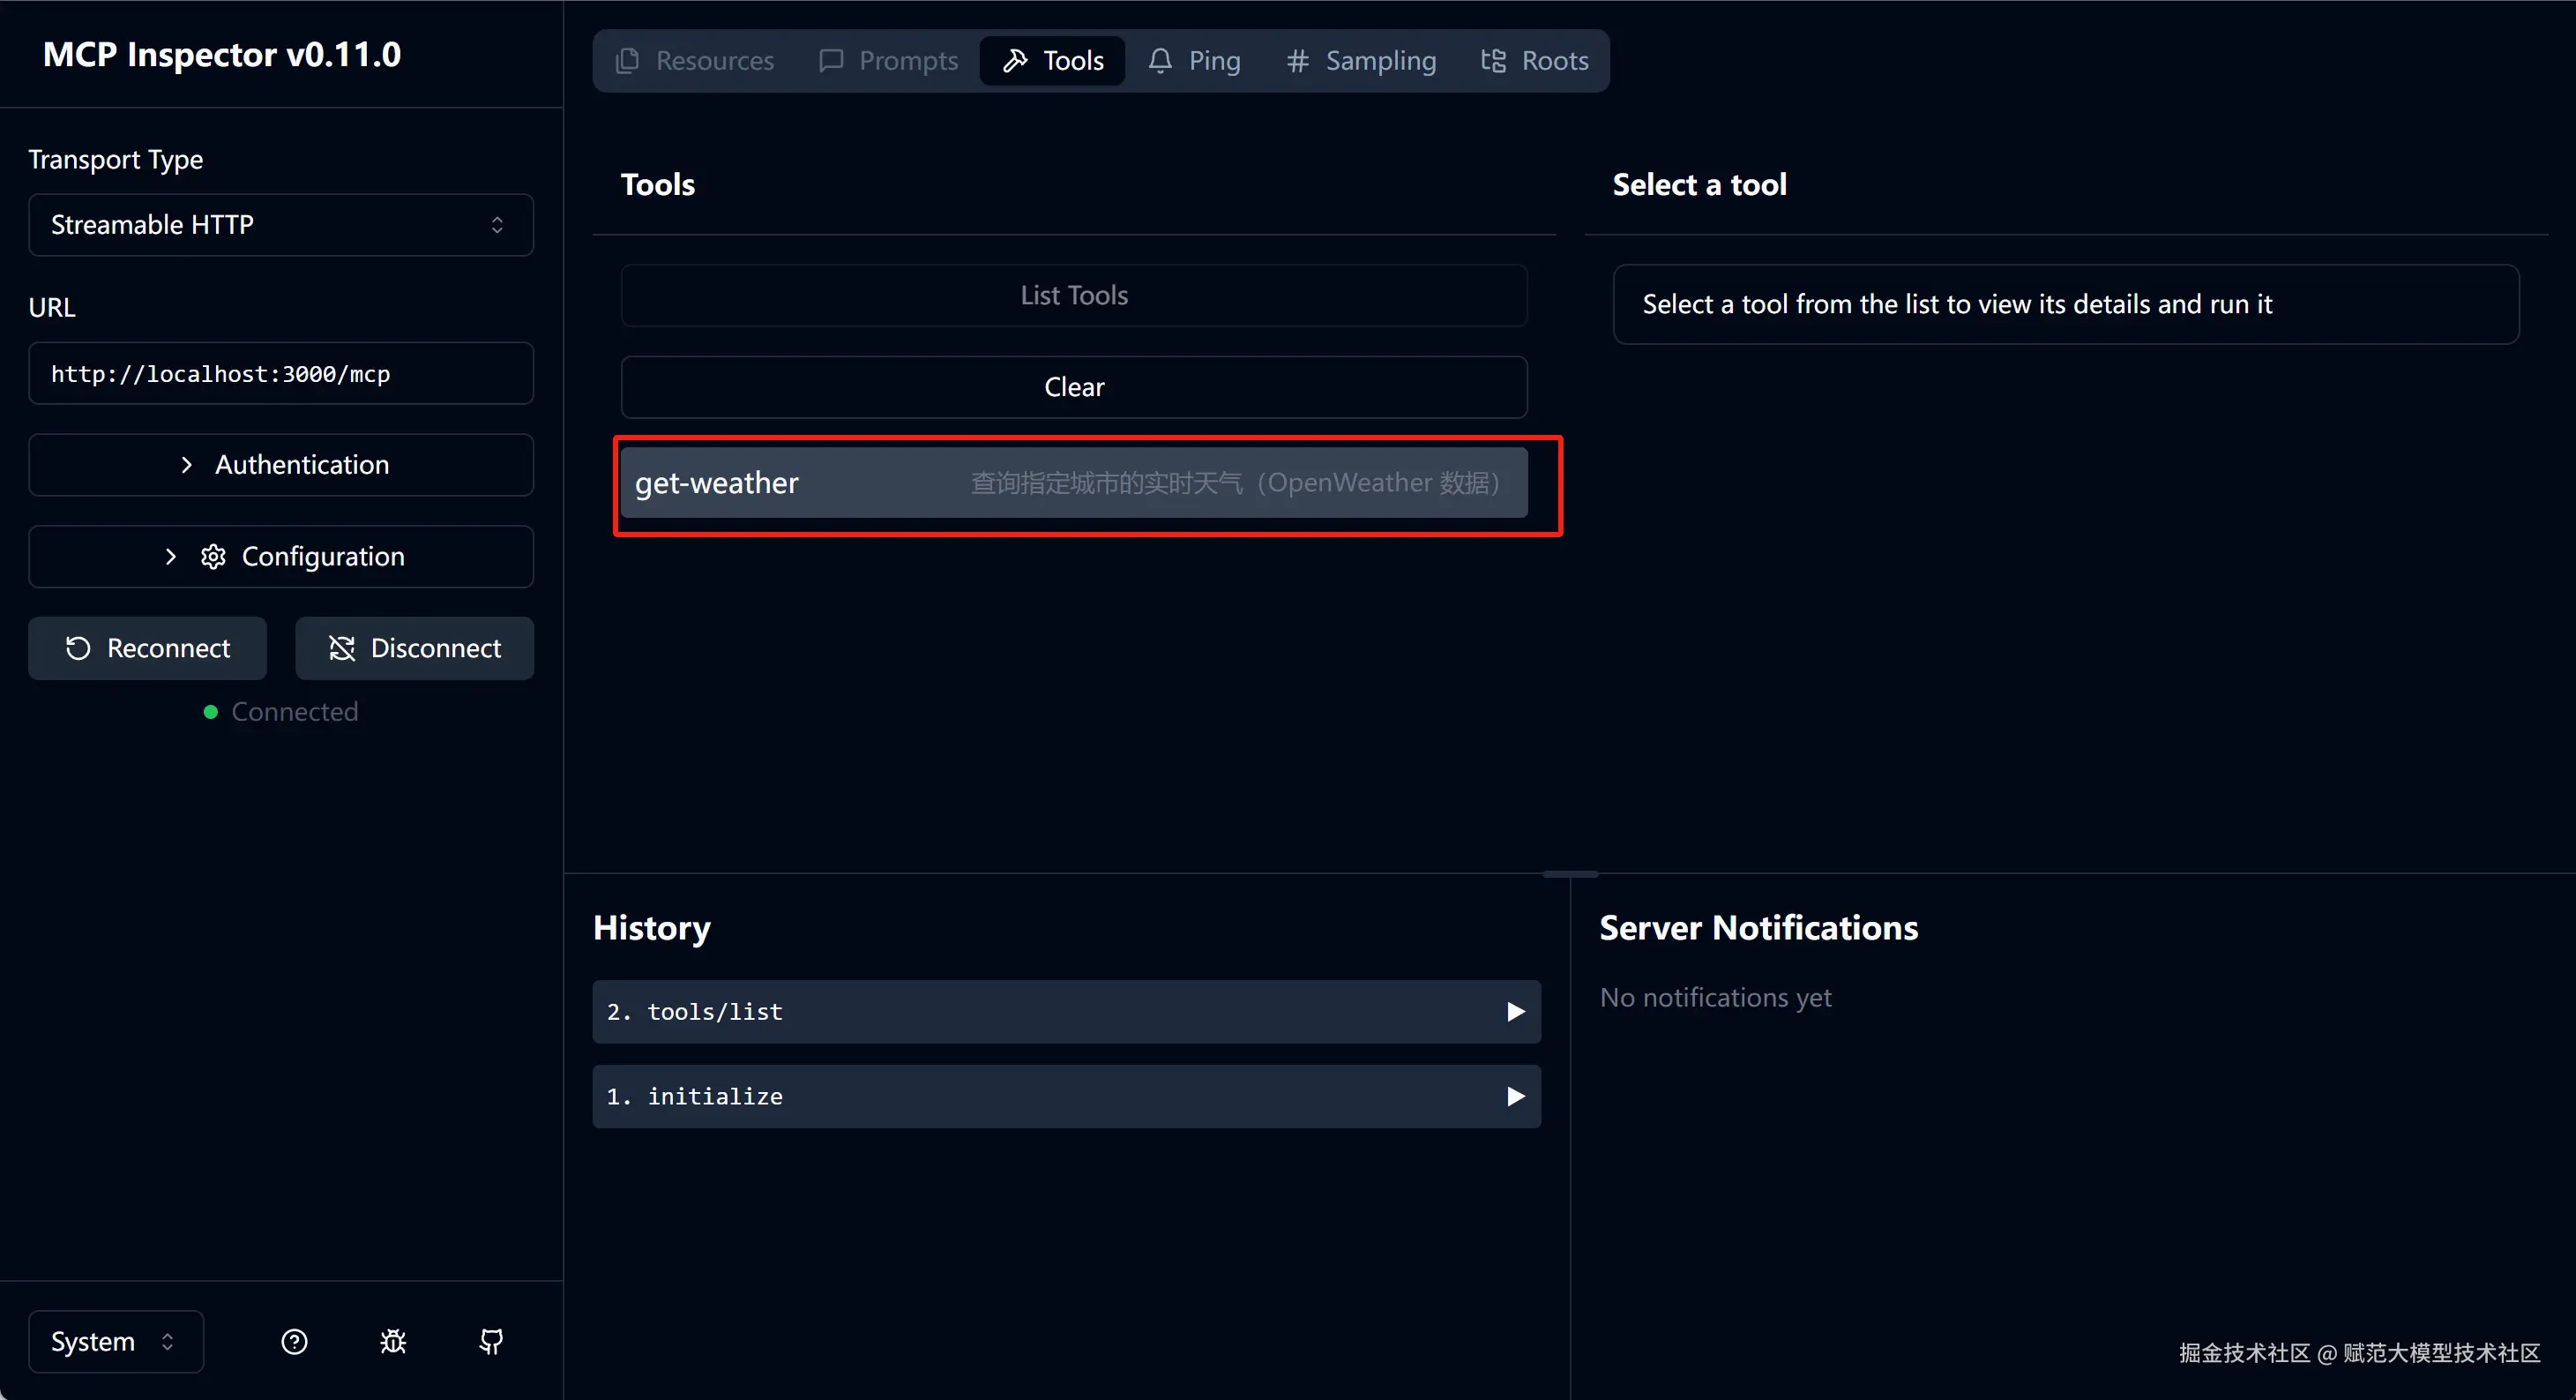Screen dimensions: 2576x1400
Task: Open the Transport Type dropdown
Action: tap(281, 225)
